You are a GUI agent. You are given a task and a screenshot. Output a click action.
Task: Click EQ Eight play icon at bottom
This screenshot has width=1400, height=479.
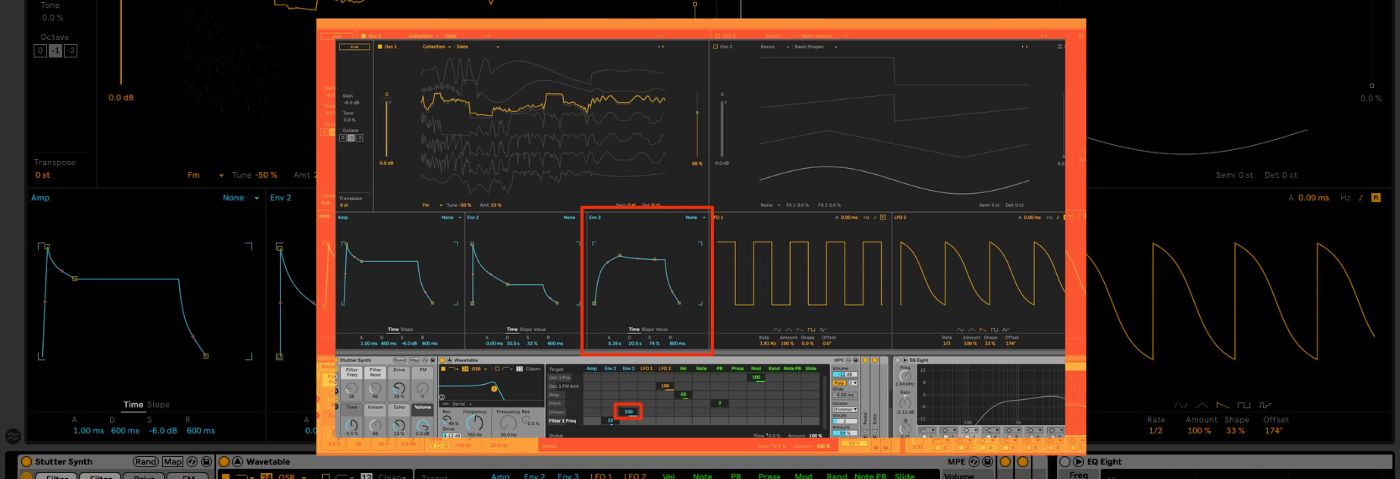1078,461
